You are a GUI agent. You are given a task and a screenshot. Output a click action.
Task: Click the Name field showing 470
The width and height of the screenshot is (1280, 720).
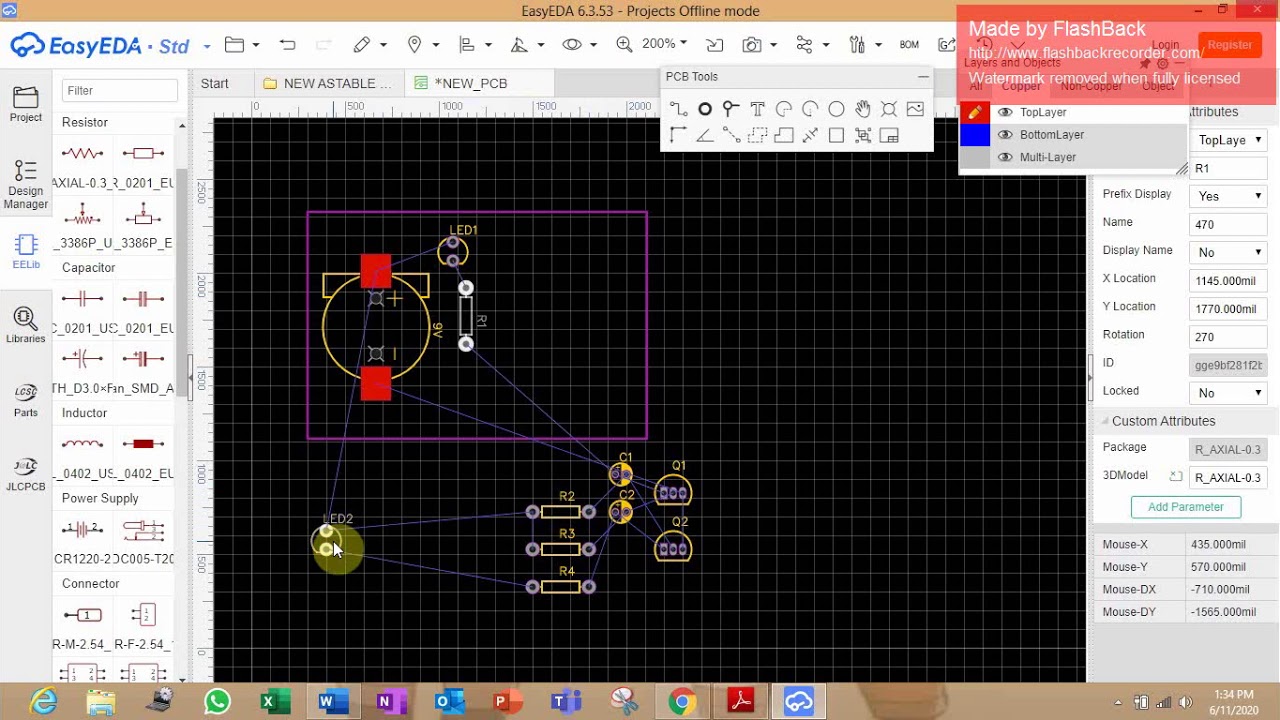tap(1228, 224)
